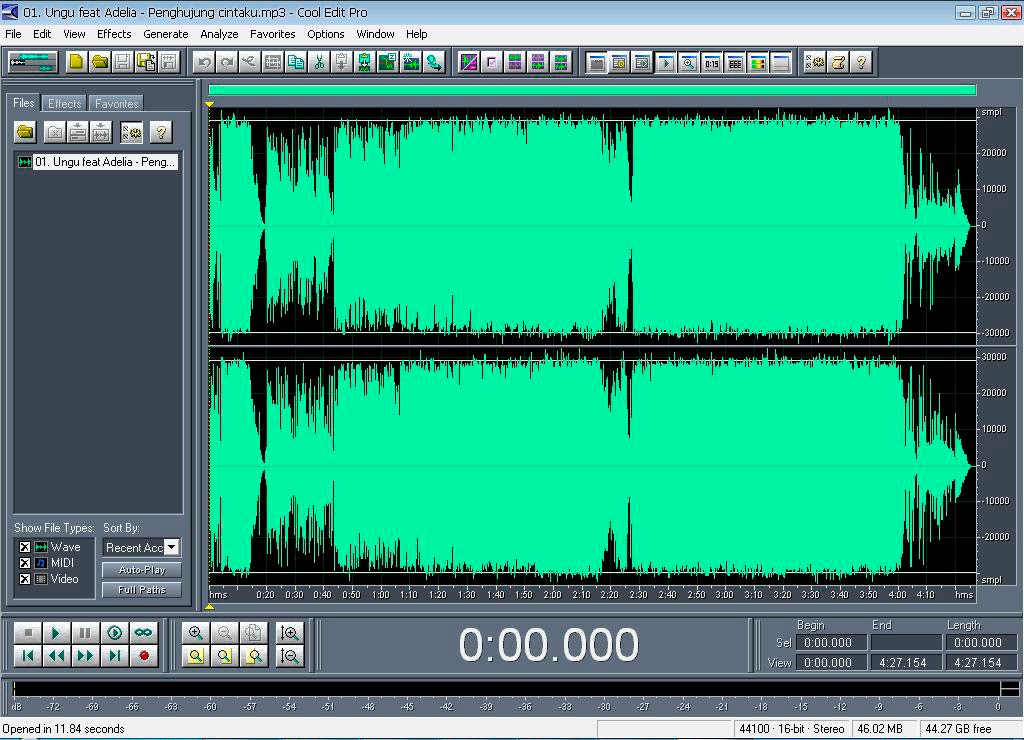Screen dimensions: 1024x740
Task: Select the Files tab in left panel
Action: coord(24,103)
